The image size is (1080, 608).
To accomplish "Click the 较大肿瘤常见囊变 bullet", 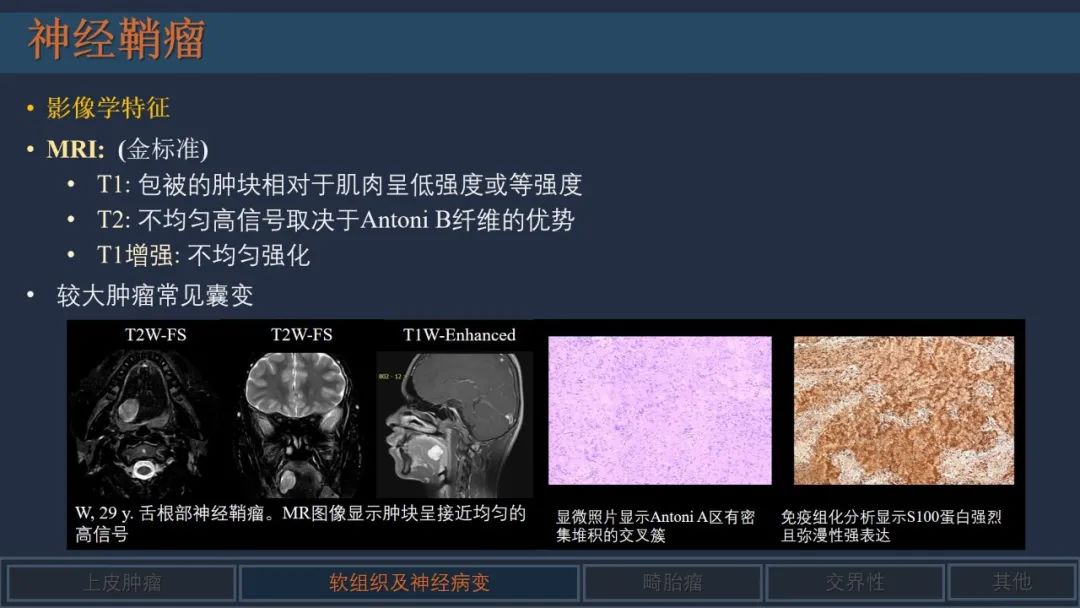I will [155, 295].
